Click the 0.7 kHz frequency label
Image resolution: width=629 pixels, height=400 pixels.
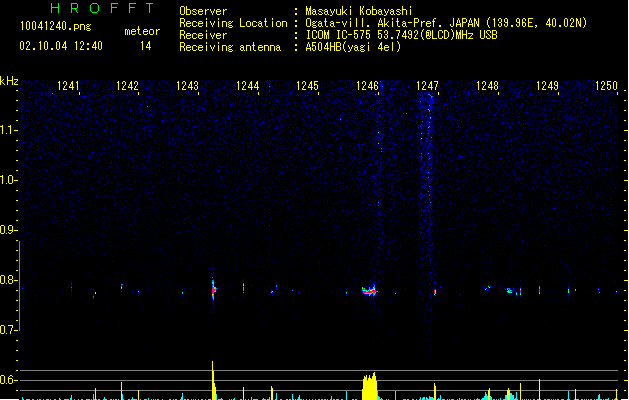[8, 330]
